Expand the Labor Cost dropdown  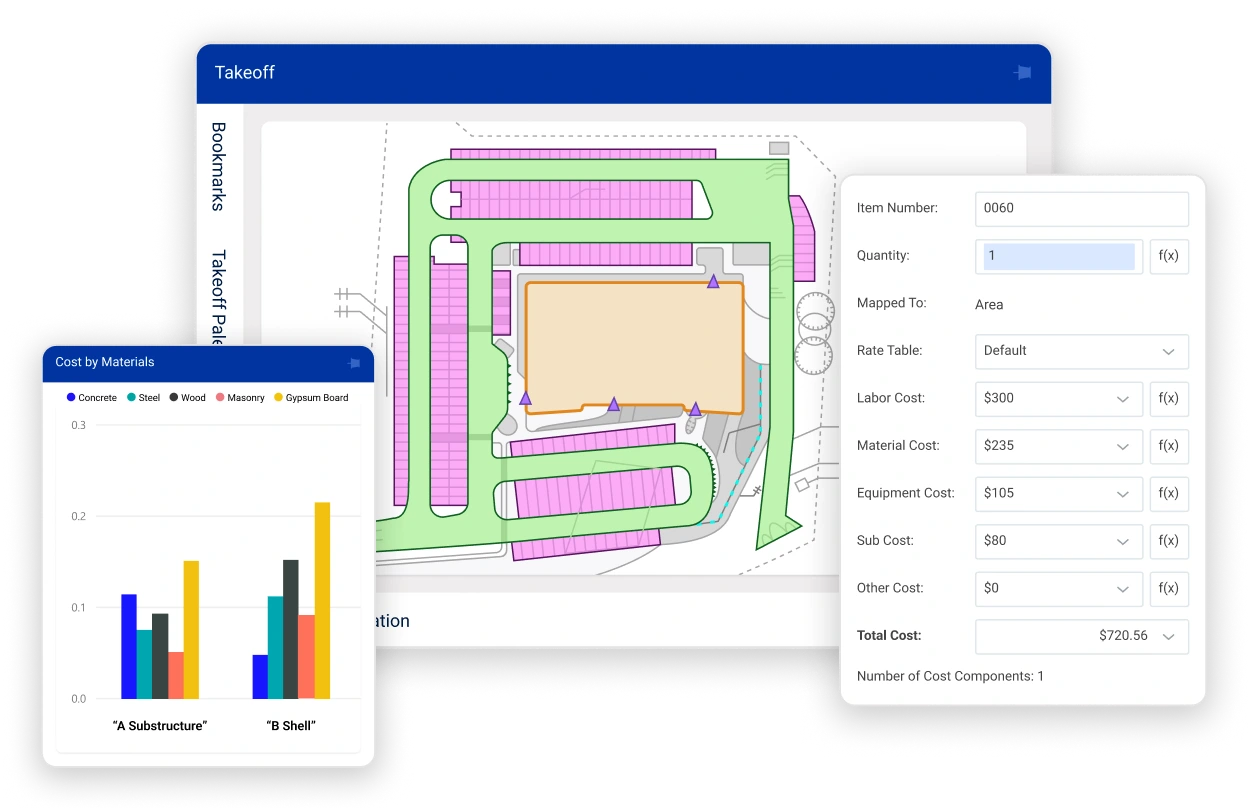1059,398
